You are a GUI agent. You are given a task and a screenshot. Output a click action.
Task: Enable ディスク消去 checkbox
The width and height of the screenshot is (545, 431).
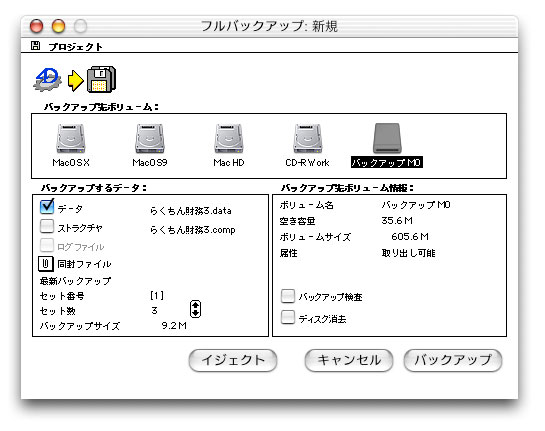288,317
